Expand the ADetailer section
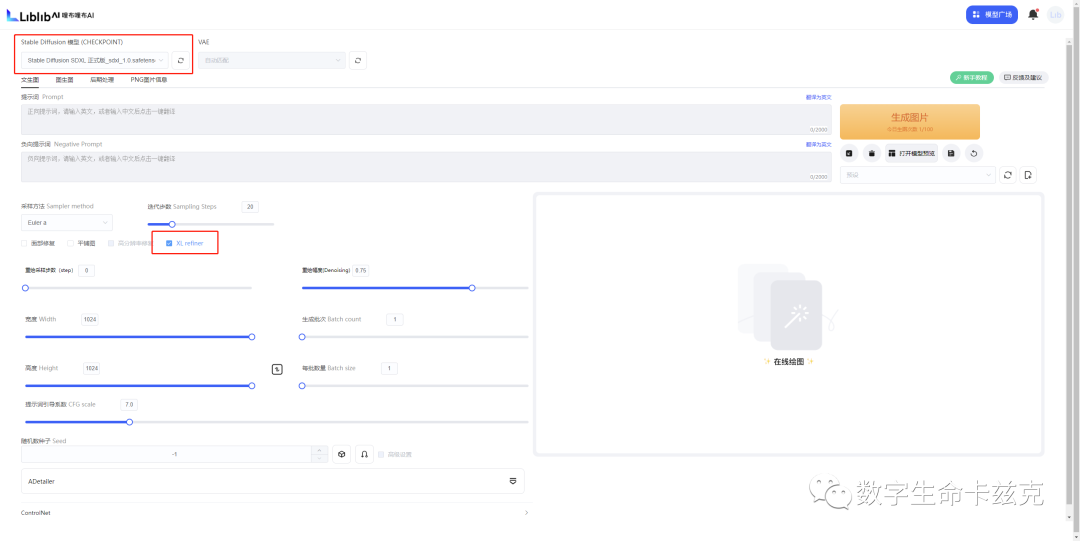Viewport: 1080px width, 541px height. coord(273,481)
